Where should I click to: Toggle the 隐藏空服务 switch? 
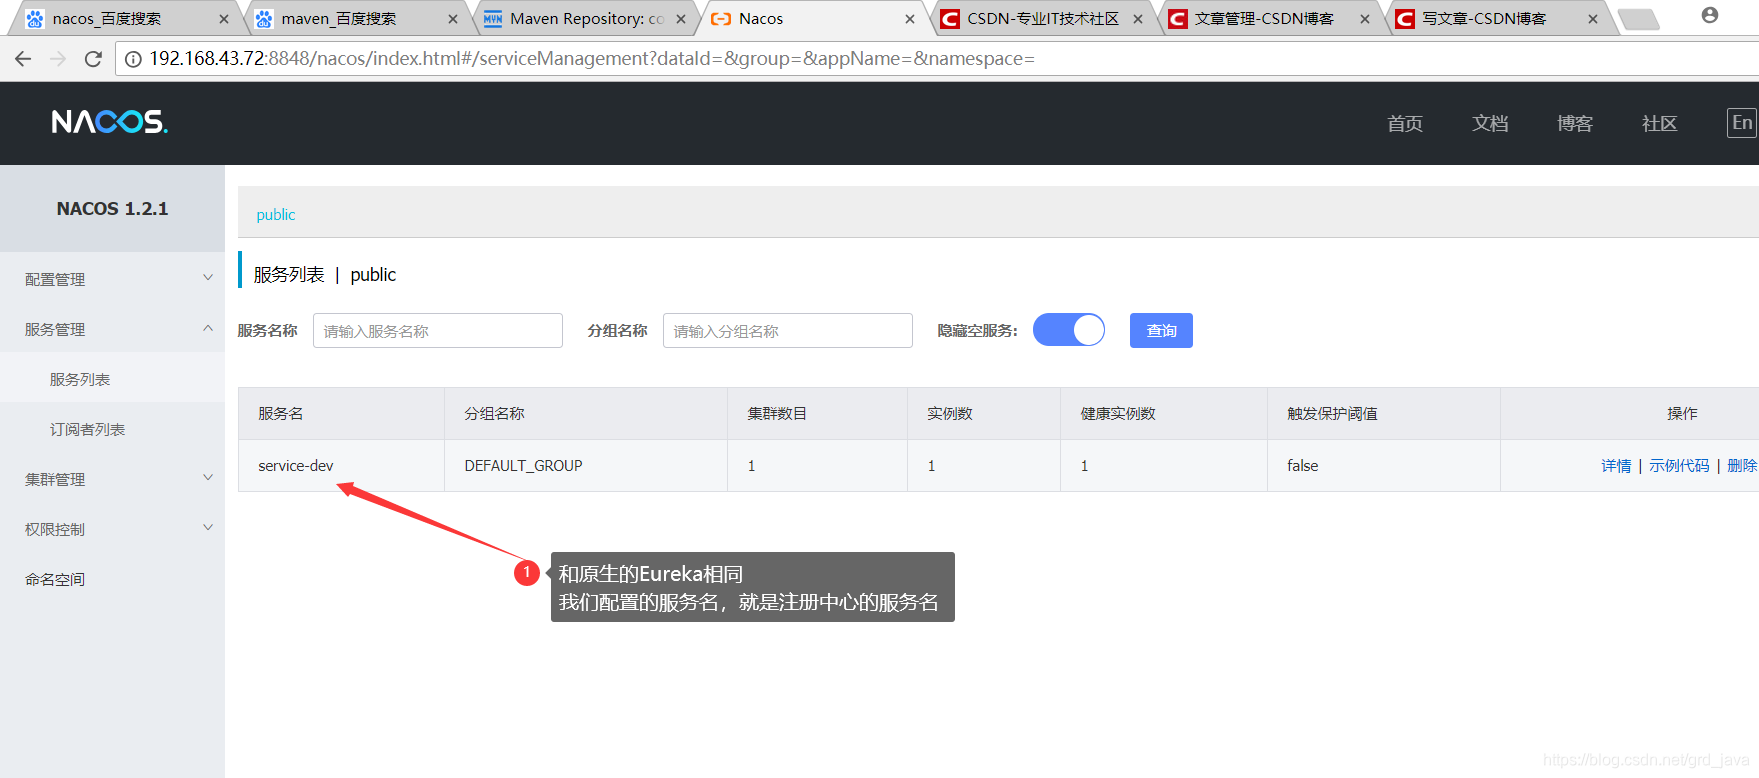(x=1069, y=330)
